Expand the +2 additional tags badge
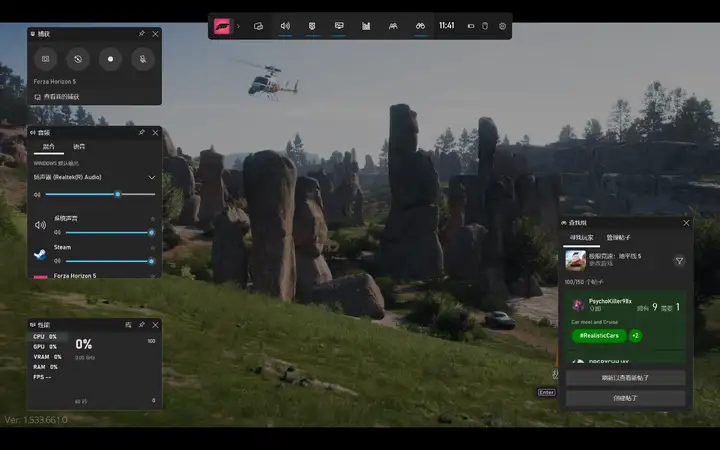 pyautogui.click(x=636, y=336)
